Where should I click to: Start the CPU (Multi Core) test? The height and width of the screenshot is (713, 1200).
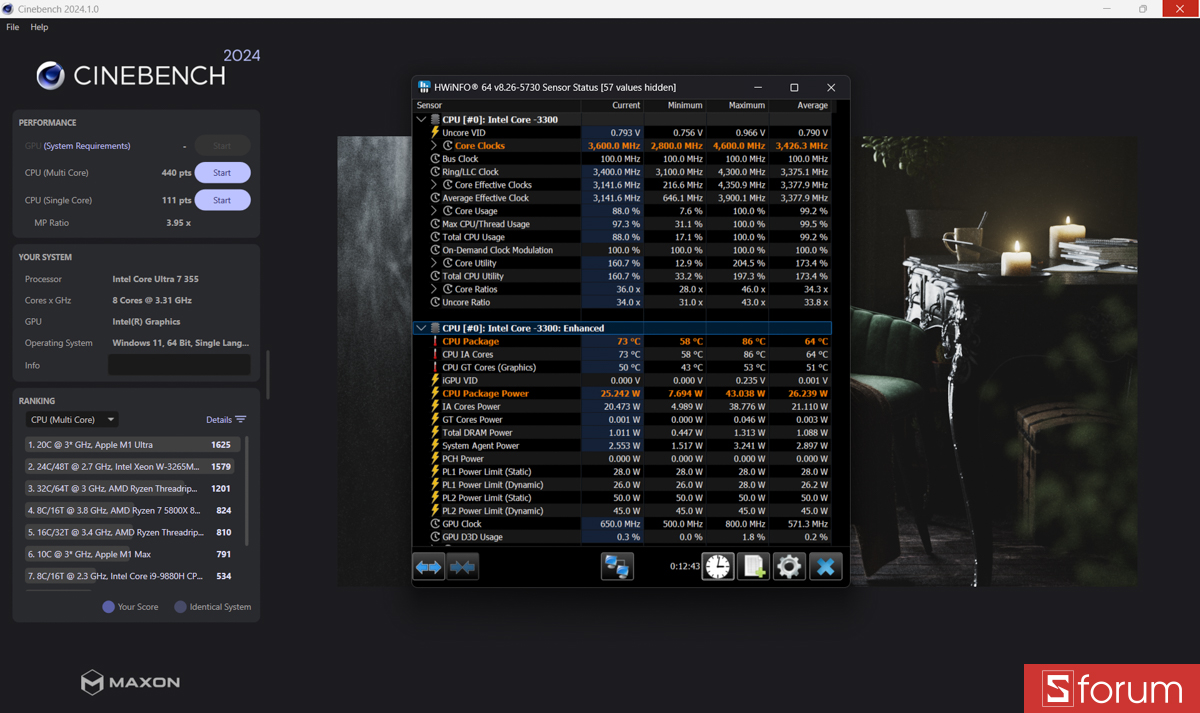pos(222,173)
